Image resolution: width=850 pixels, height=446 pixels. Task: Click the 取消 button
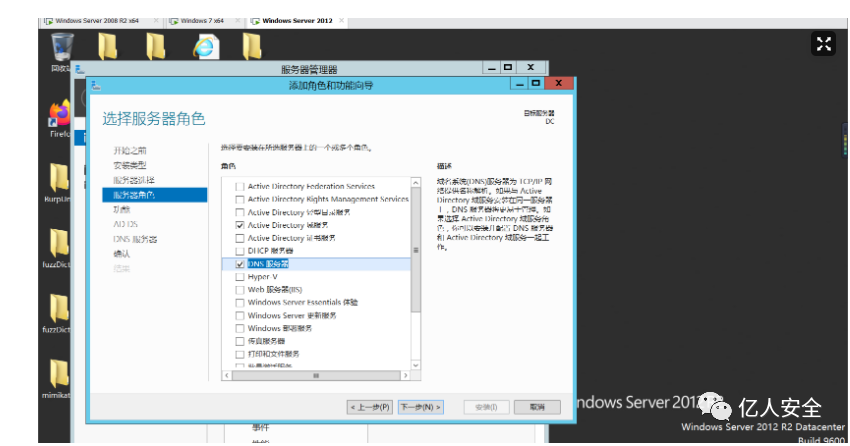click(537, 407)
